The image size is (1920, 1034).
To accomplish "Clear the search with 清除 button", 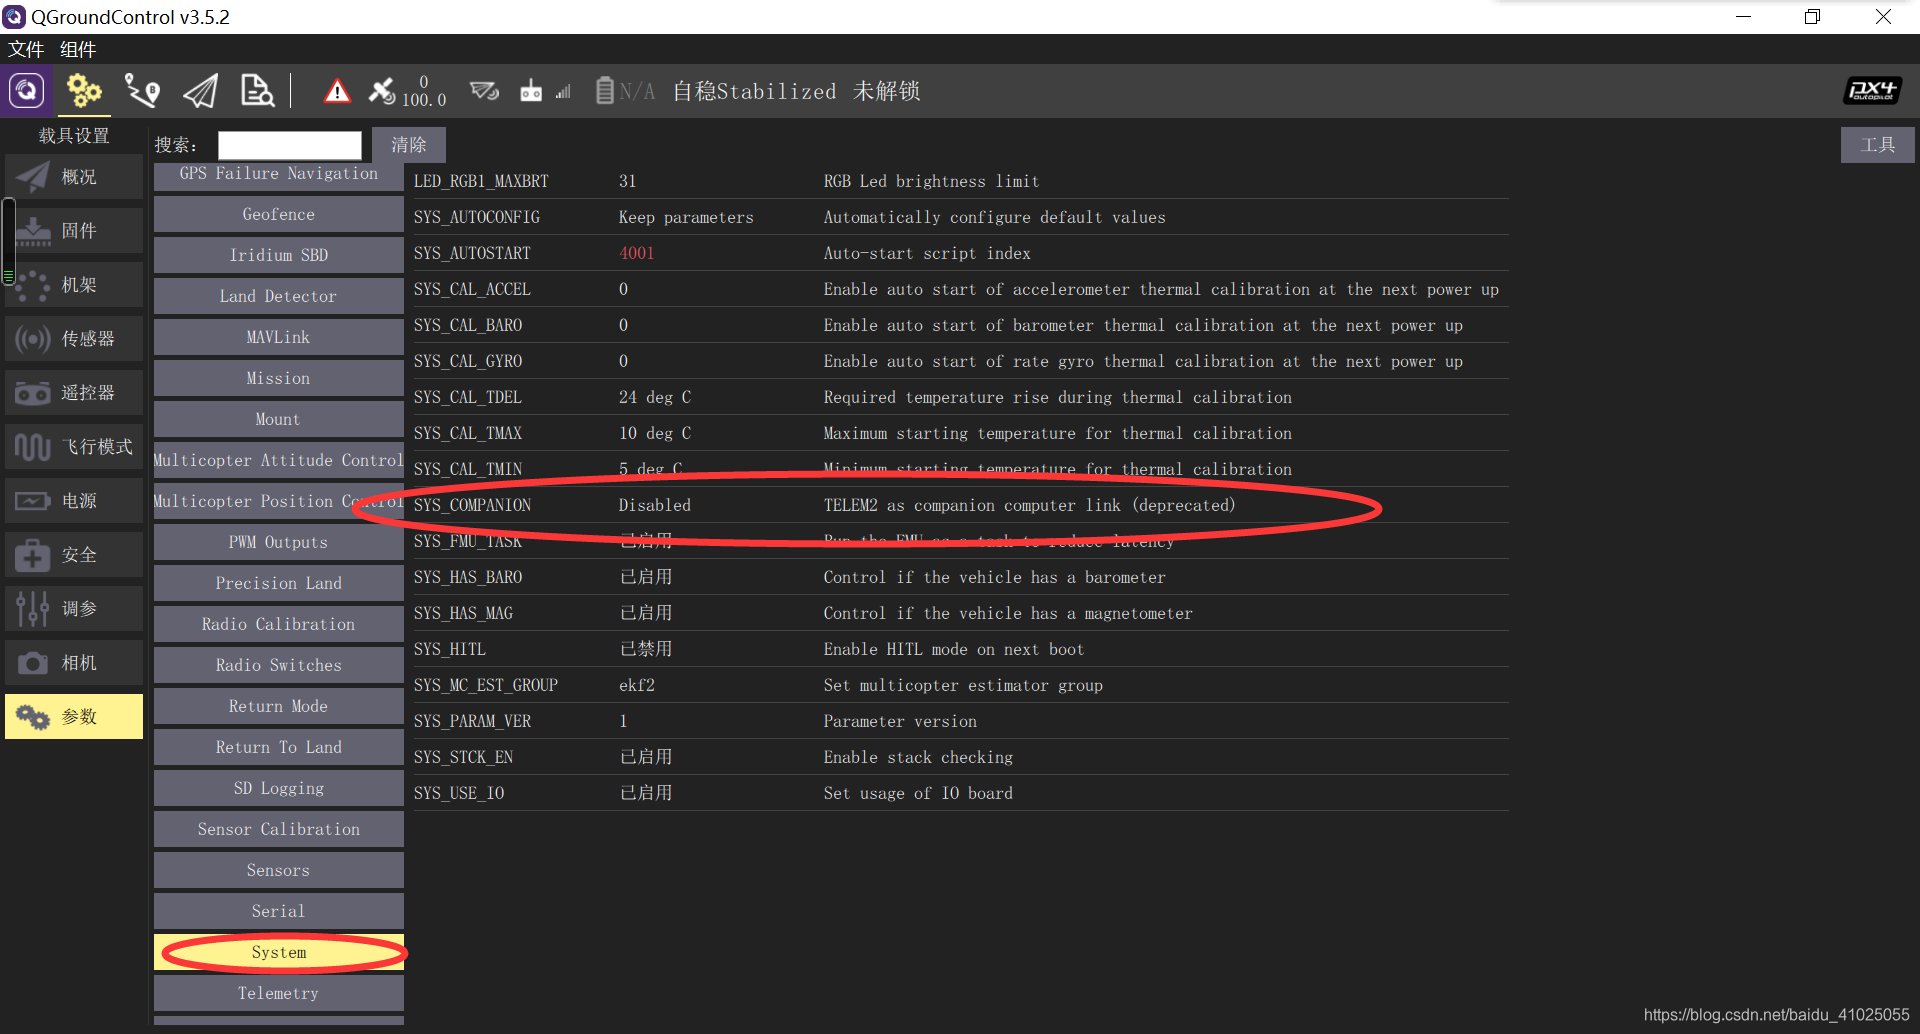I will pos(408,145).
